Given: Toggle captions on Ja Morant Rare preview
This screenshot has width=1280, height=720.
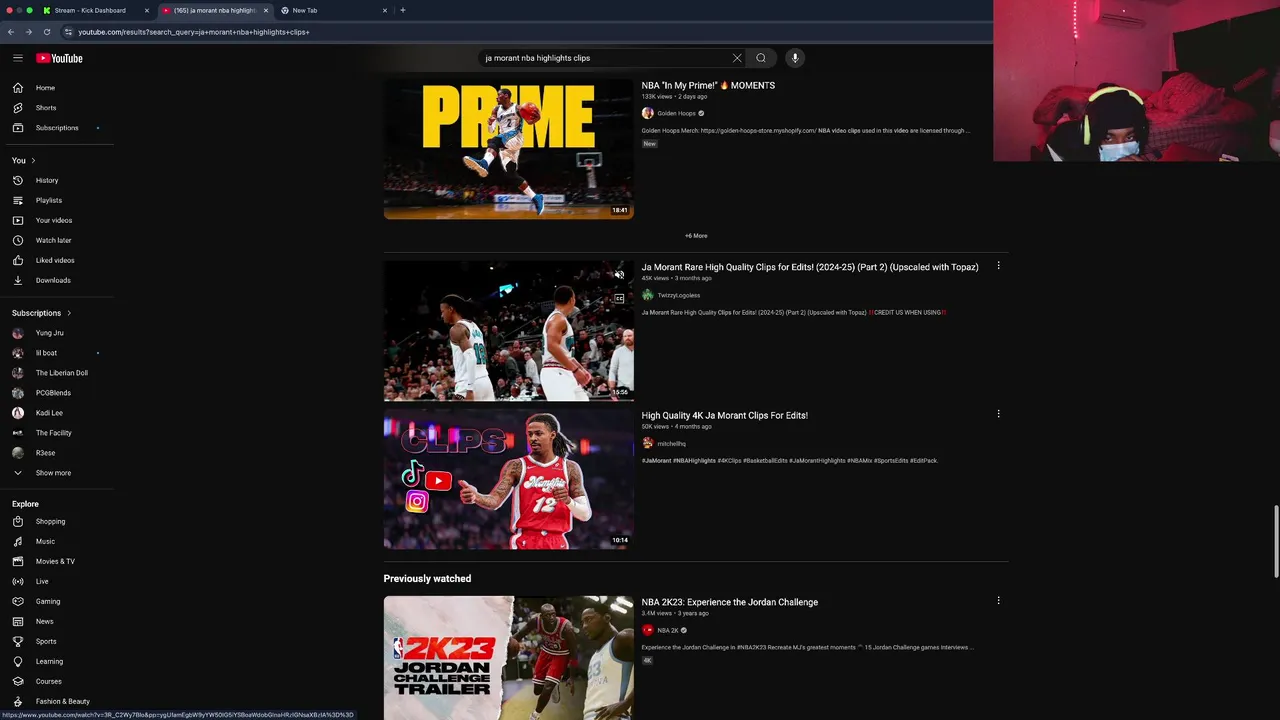Looking at the screenshot, I should tap(619, 298).
